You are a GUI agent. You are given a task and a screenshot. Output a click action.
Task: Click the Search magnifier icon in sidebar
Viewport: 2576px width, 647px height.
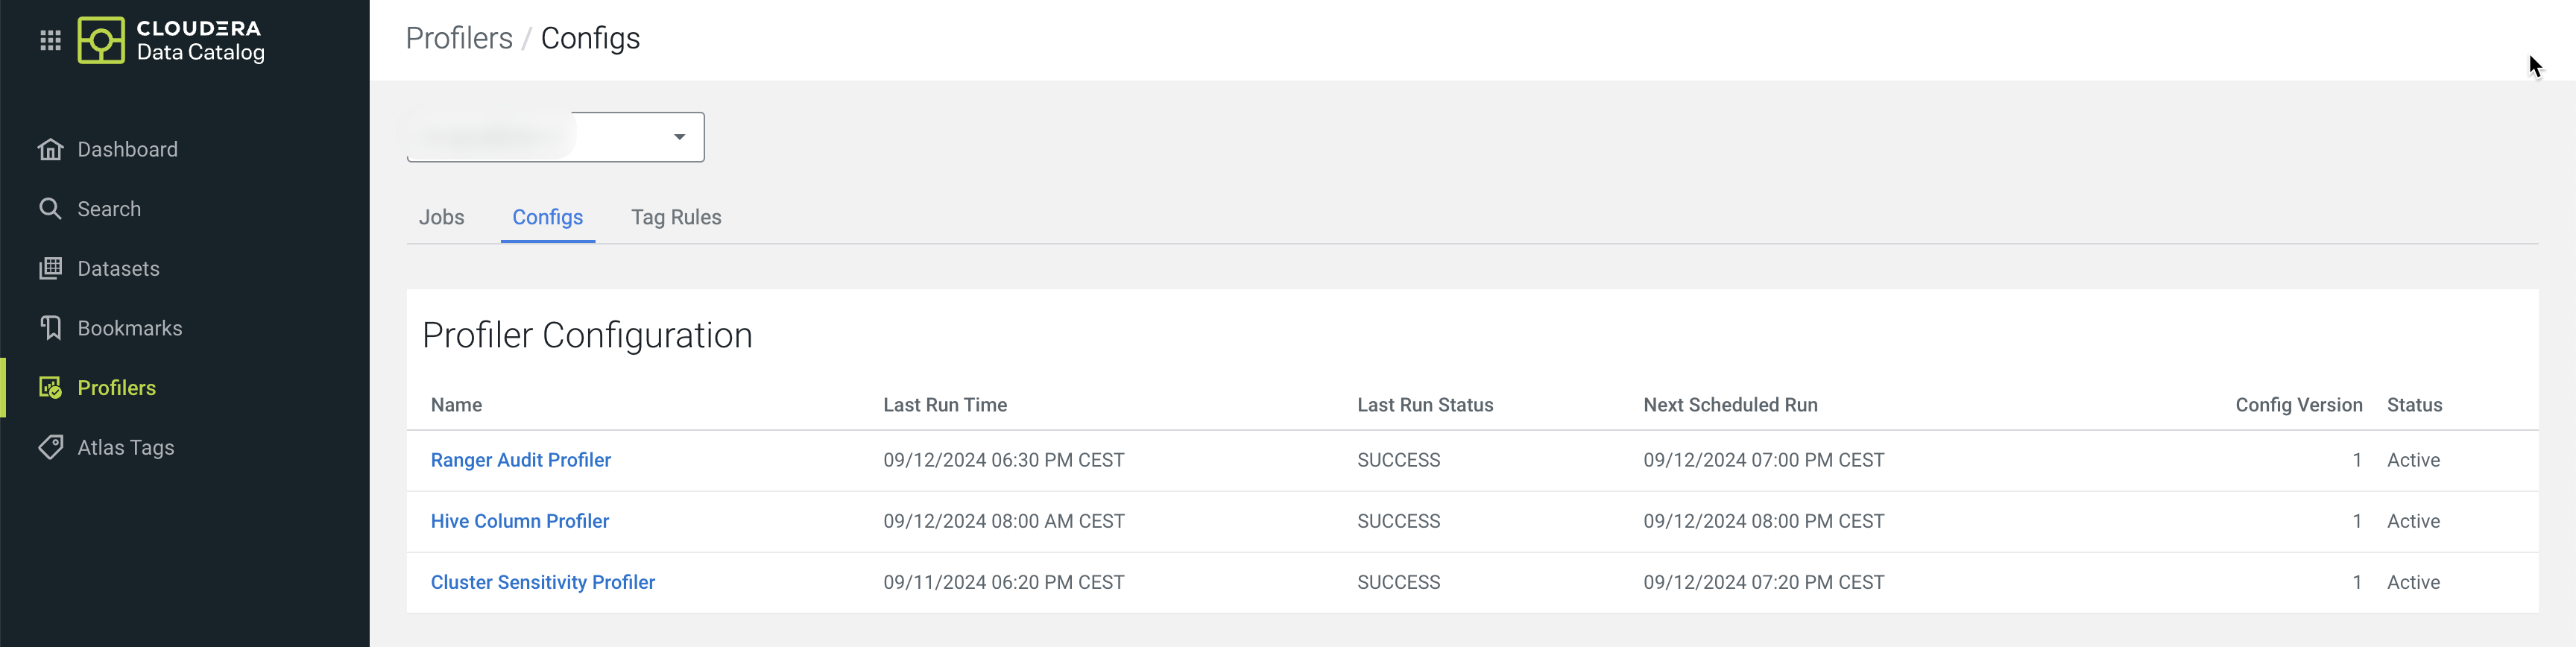(x=50, y=209)
